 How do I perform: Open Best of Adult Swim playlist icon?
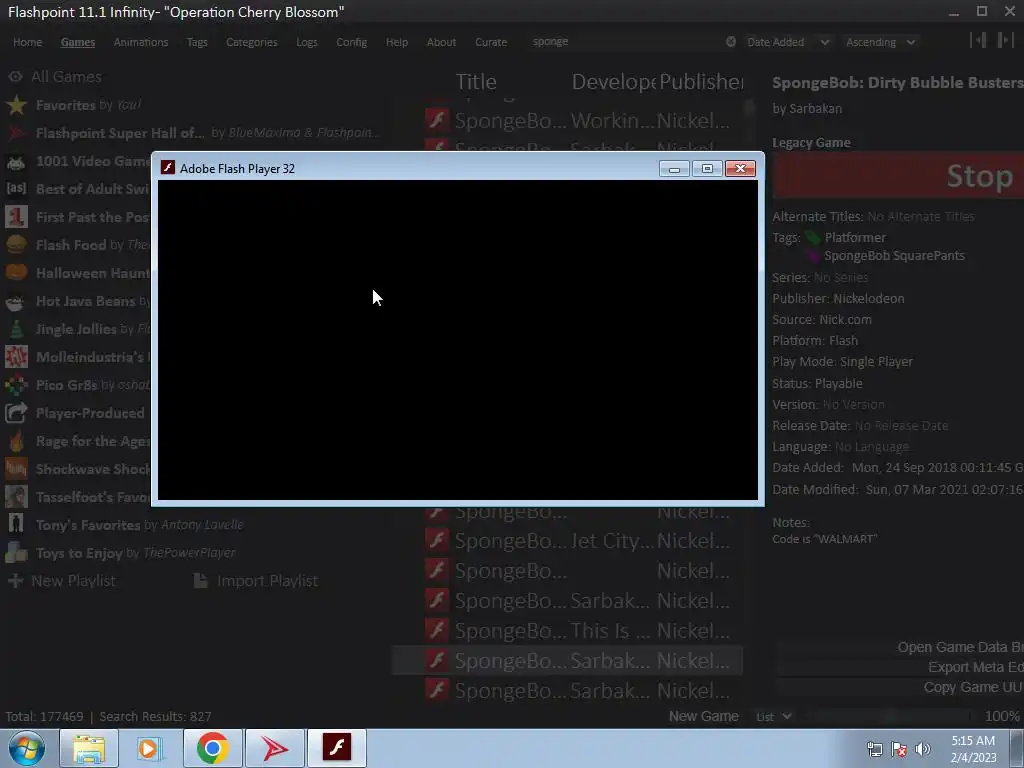click(16, 189)
